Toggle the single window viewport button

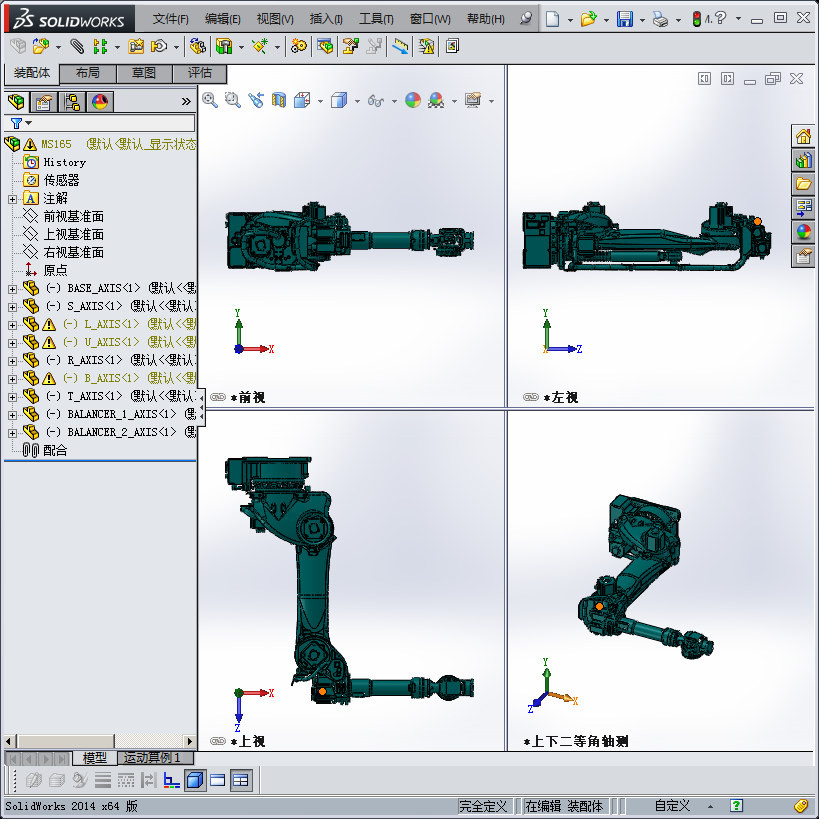pyautogui.click(x=217, y=780)
